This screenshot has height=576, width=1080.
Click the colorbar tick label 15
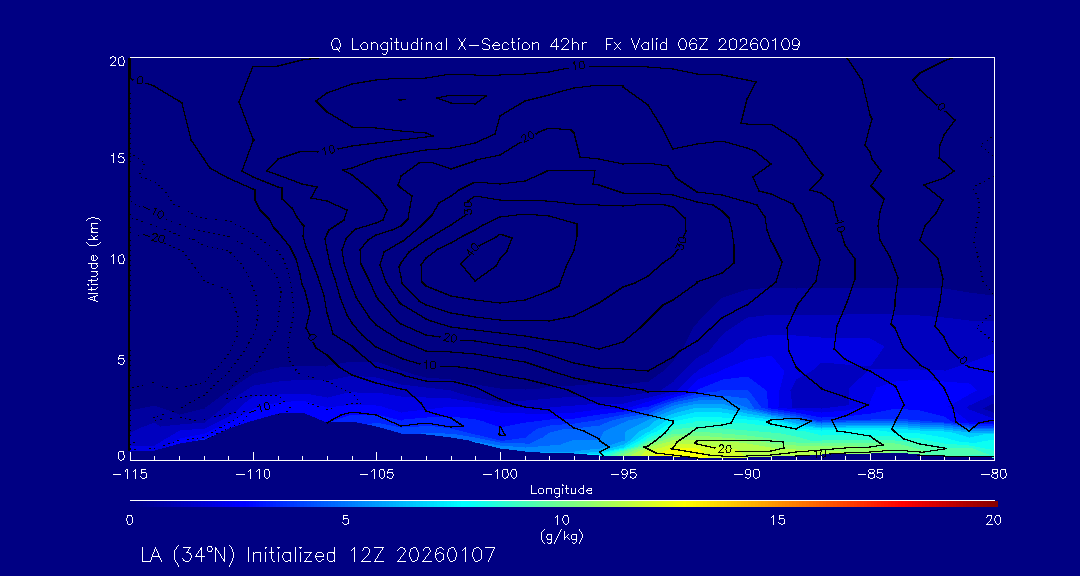pos(777,520)
